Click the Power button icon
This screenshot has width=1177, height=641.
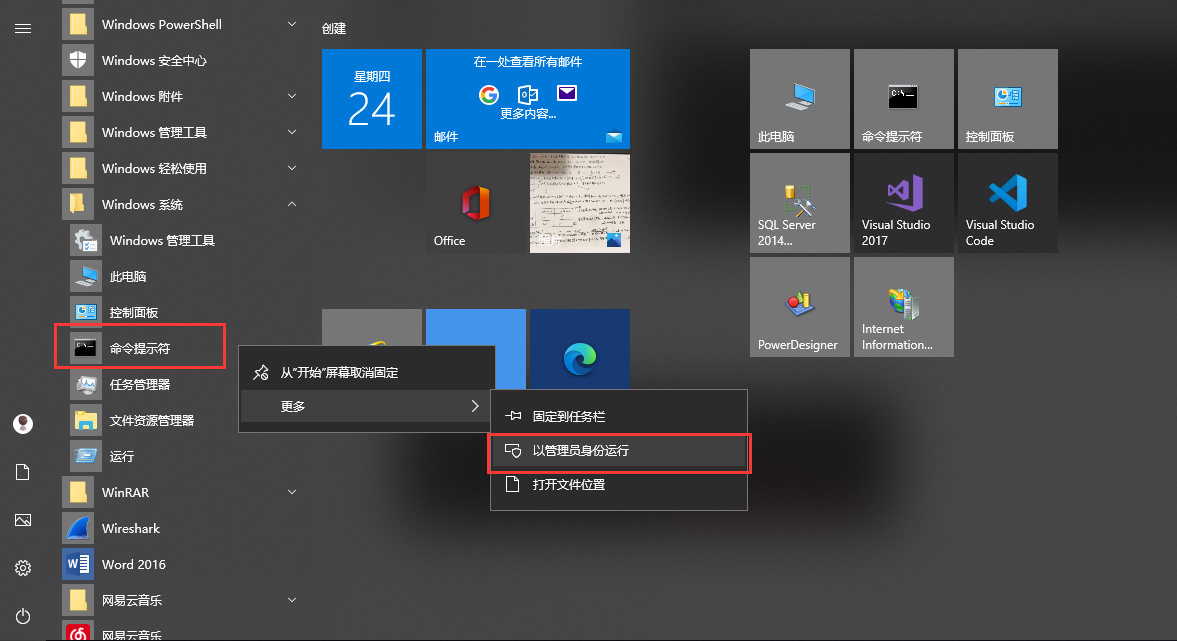pos(23,616)
